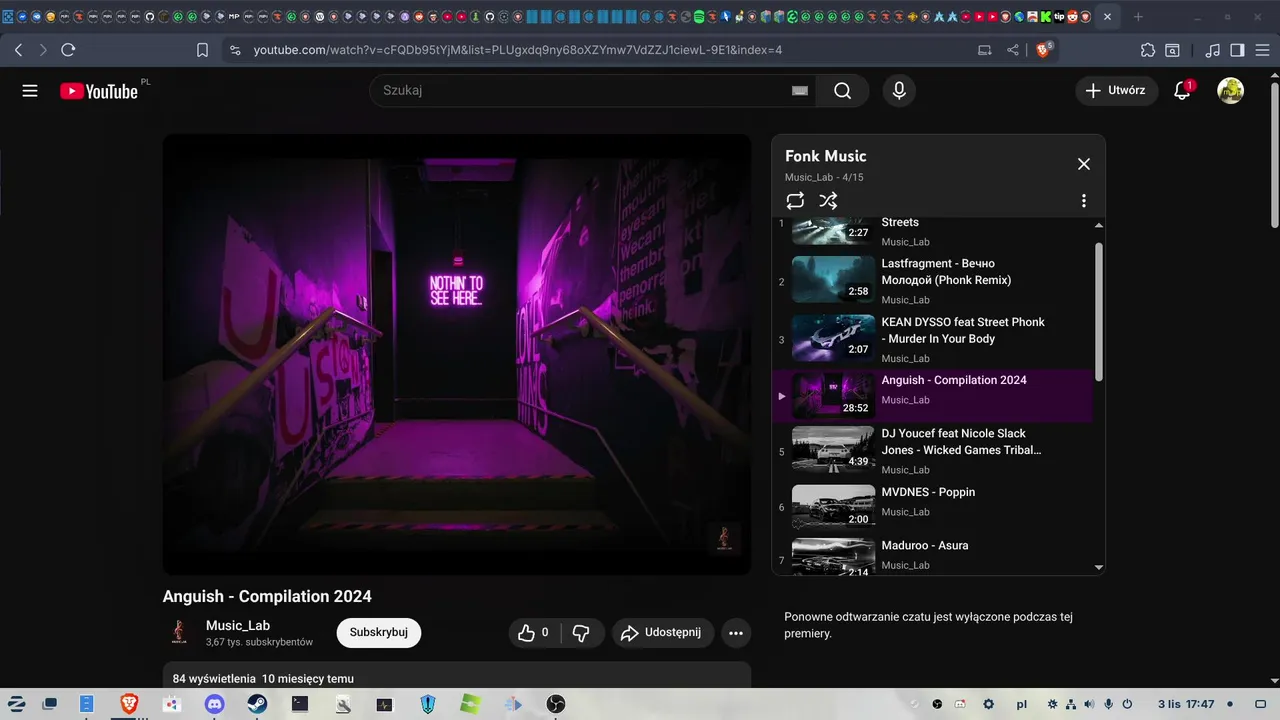Image resolution: width=1280 pixels, height=720 pixels.
Task: Click the 4:39 DJ Youcef thumbnail
Action: click(833, 449)
